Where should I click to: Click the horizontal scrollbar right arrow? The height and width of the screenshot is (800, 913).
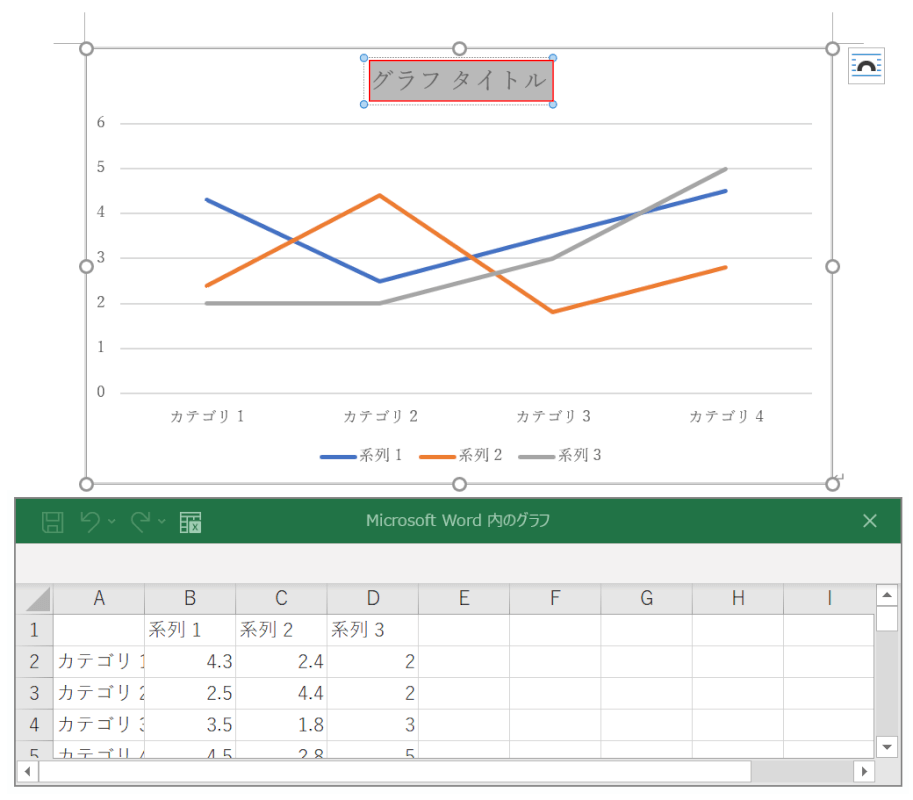(863, 772)
